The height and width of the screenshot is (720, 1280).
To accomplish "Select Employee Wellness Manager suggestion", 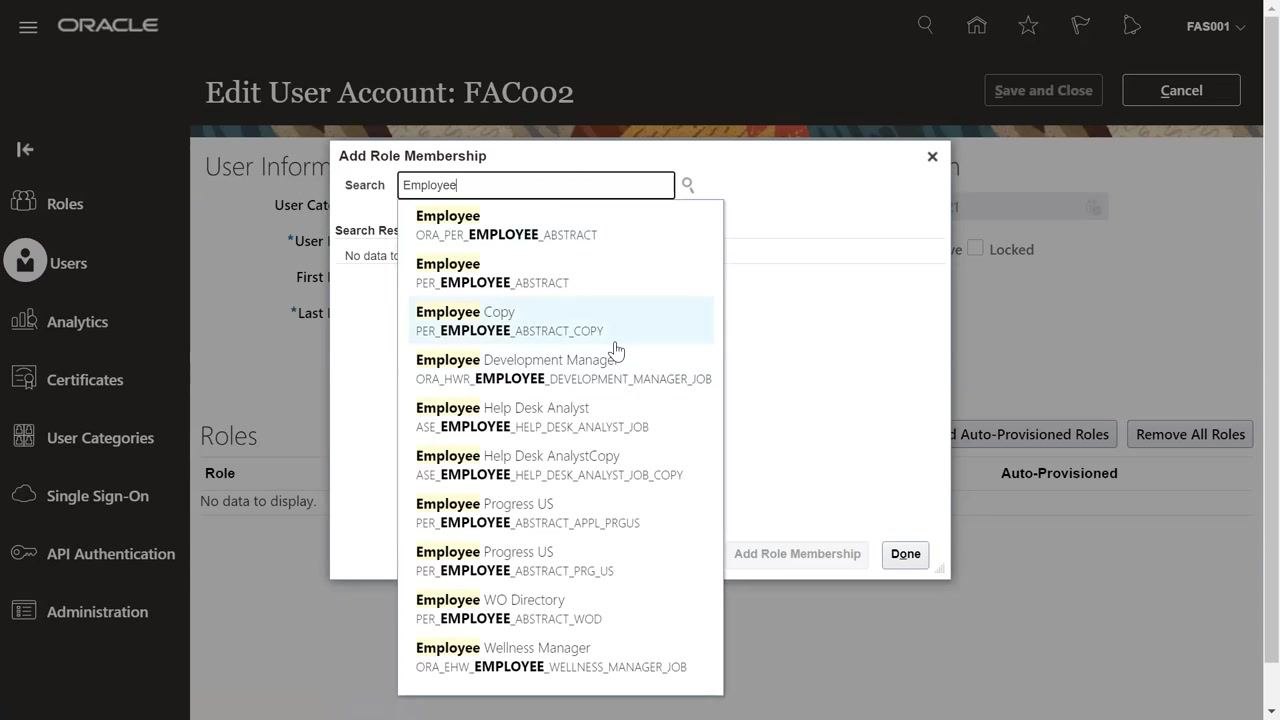I will tap(560, 657).
